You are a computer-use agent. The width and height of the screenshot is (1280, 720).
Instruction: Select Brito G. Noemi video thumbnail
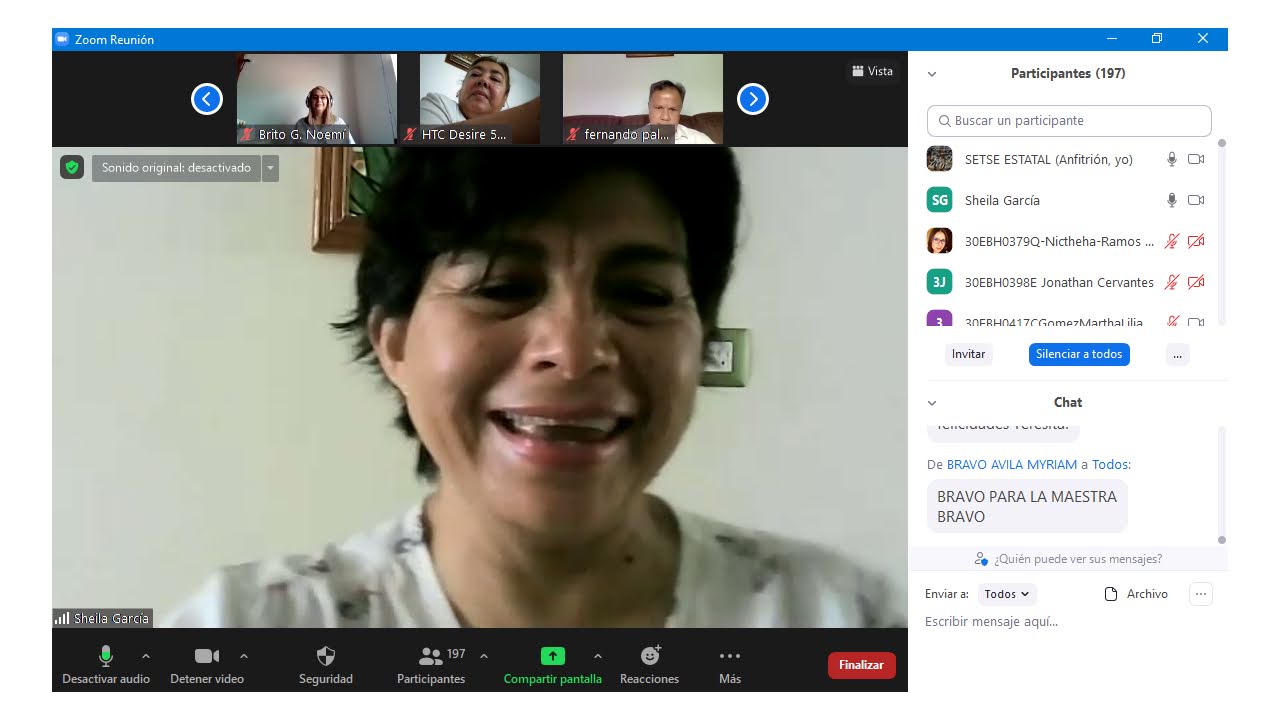317,99
